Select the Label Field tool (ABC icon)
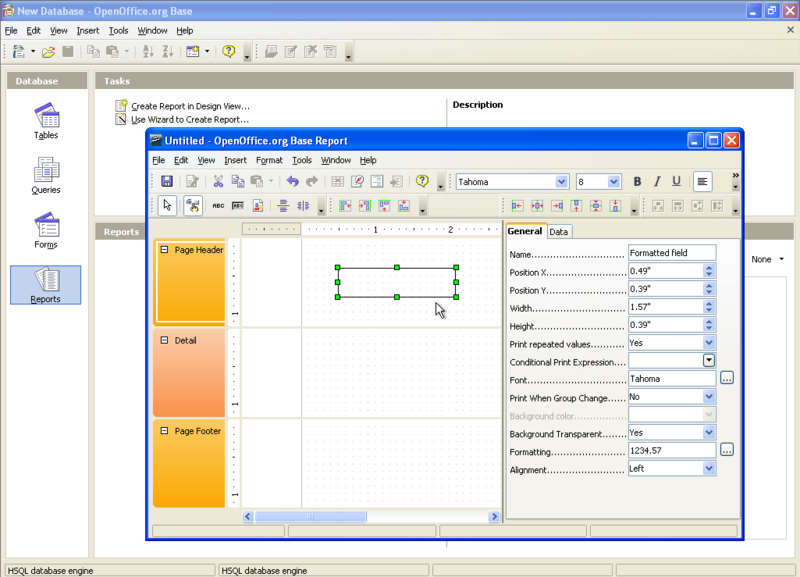This screenshot has height=577, width=800. 217,204
